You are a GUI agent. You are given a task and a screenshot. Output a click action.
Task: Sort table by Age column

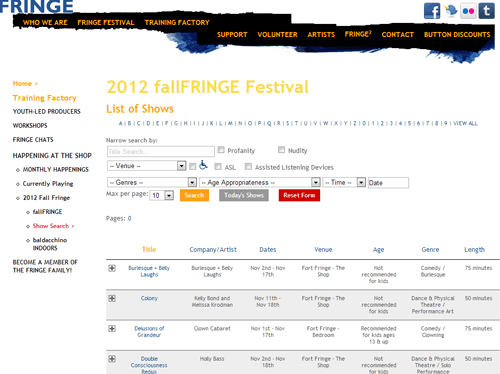[x=378, y=250]
